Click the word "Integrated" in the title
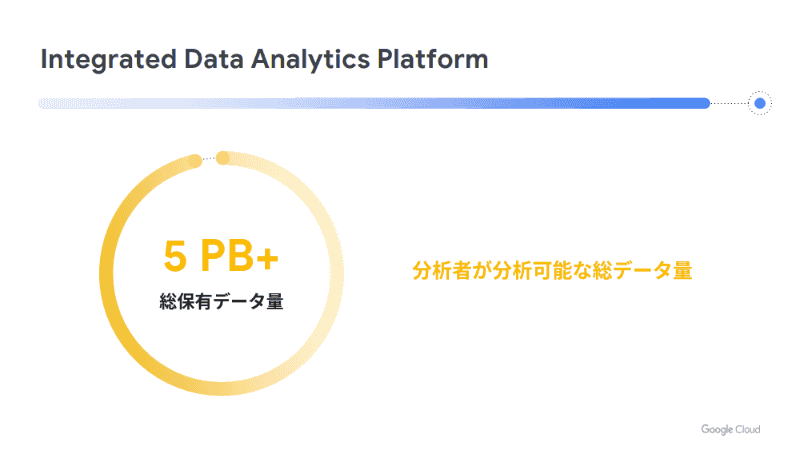This screenshot has width=800, height=450. point(97,60)
